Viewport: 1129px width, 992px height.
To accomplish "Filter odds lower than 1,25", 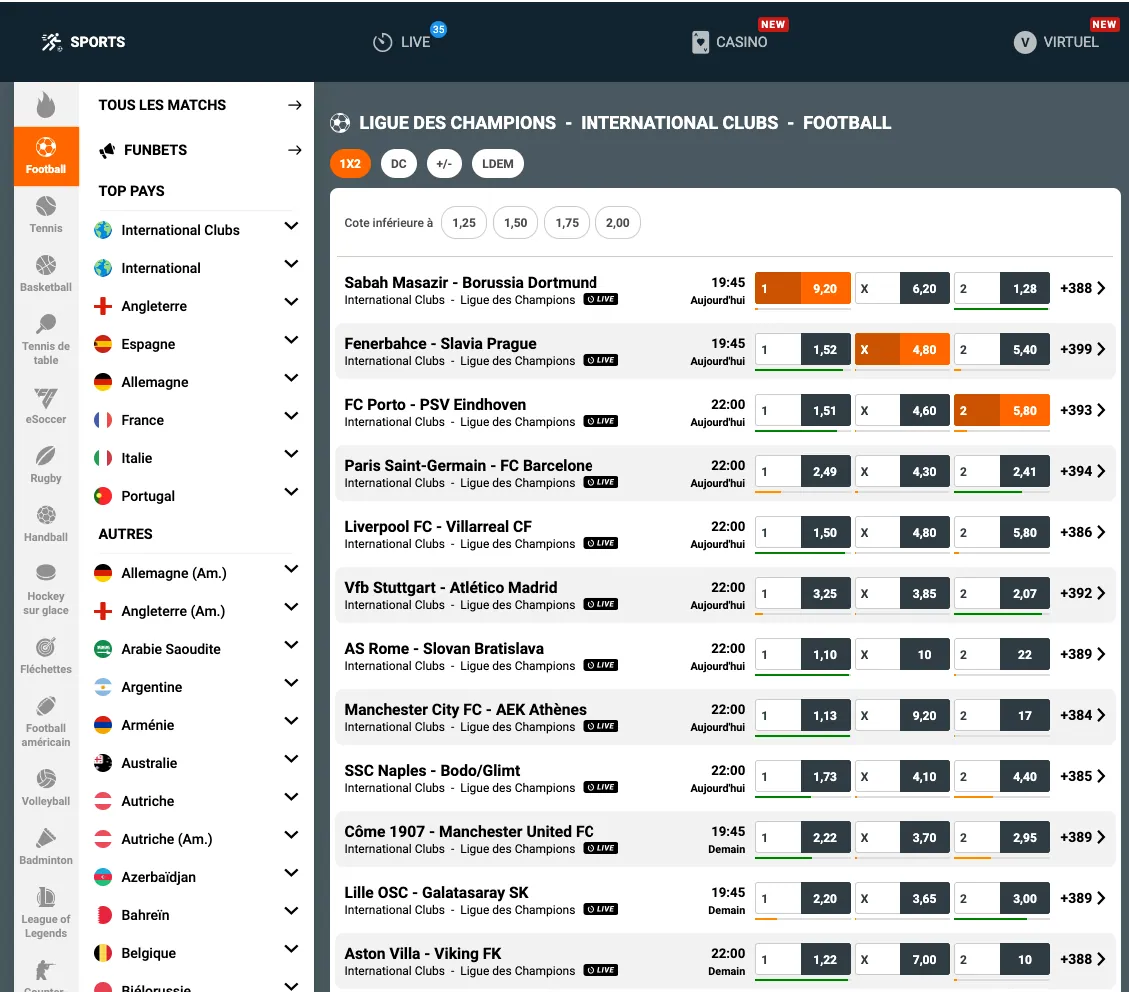I will 464,223.
